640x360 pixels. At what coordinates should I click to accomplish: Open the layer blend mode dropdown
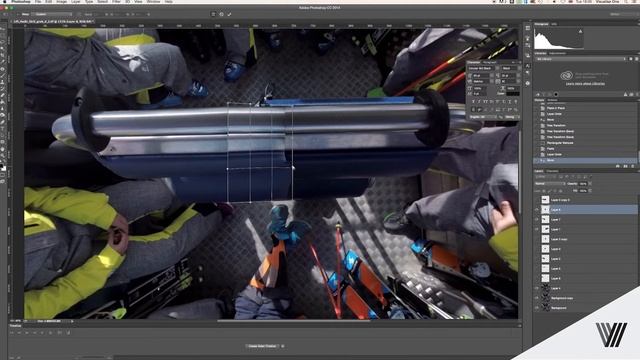(550, 184)
